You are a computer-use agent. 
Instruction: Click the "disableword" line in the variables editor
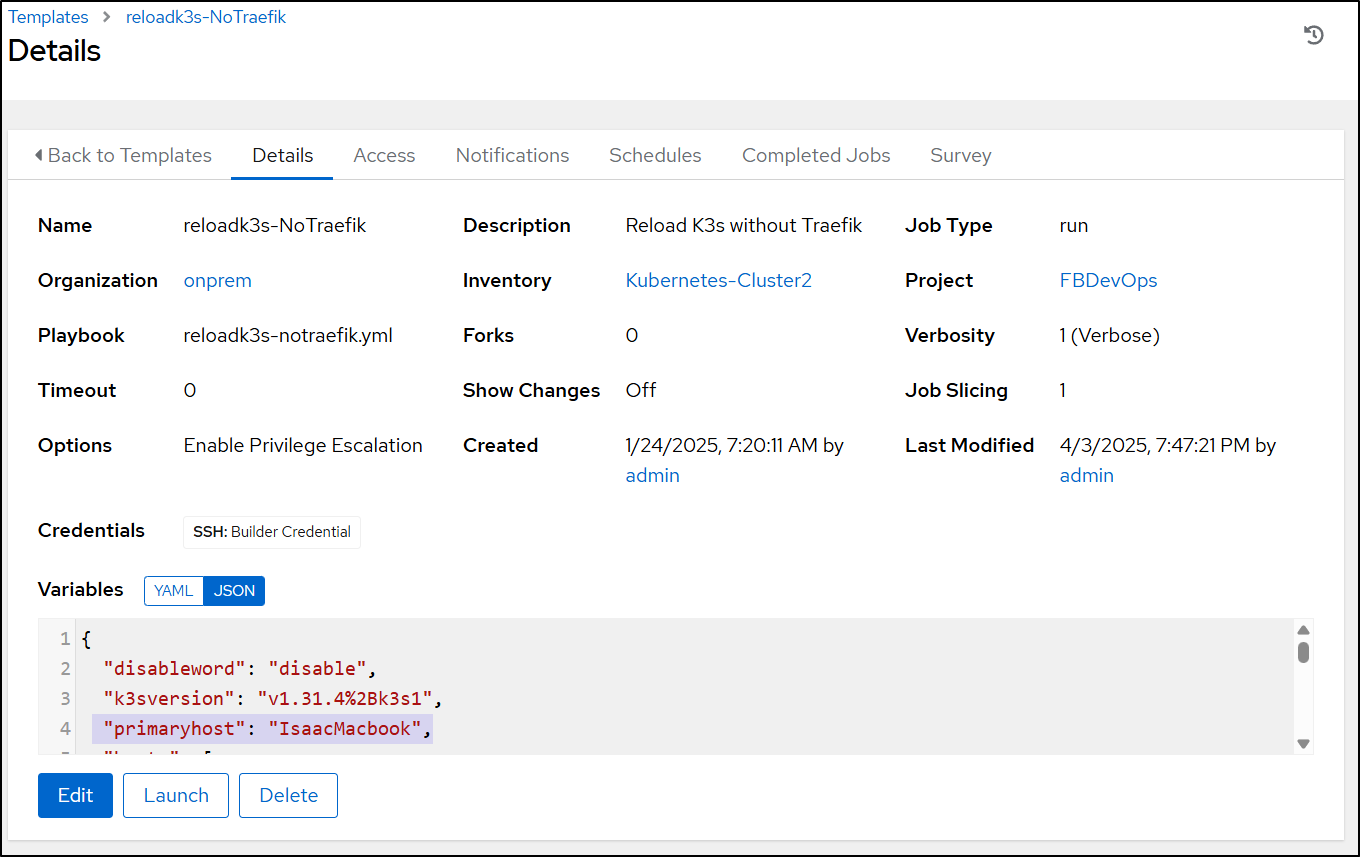coord(240,668)
